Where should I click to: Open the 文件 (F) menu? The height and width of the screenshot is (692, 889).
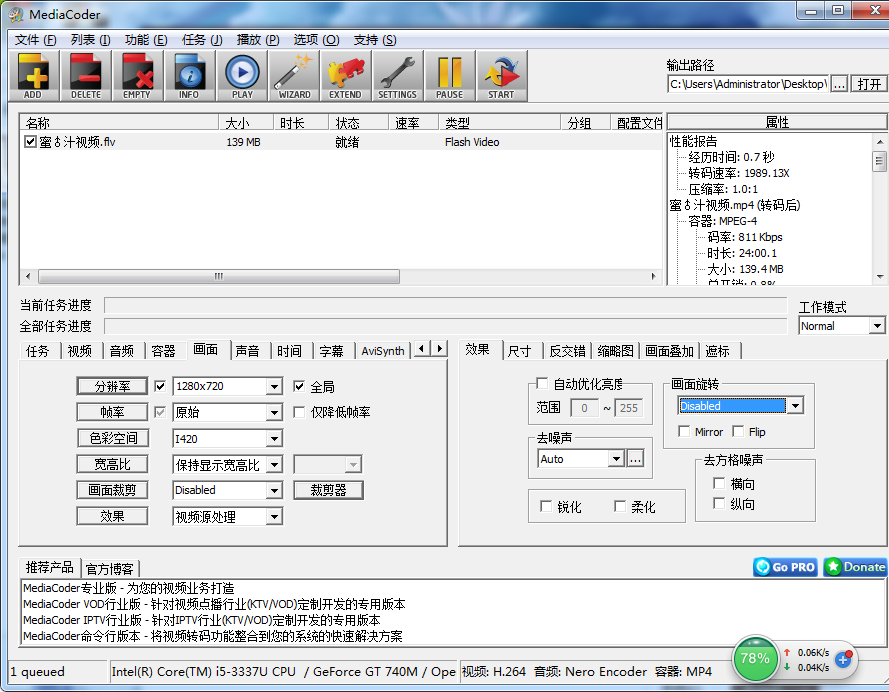click(36, 40)
